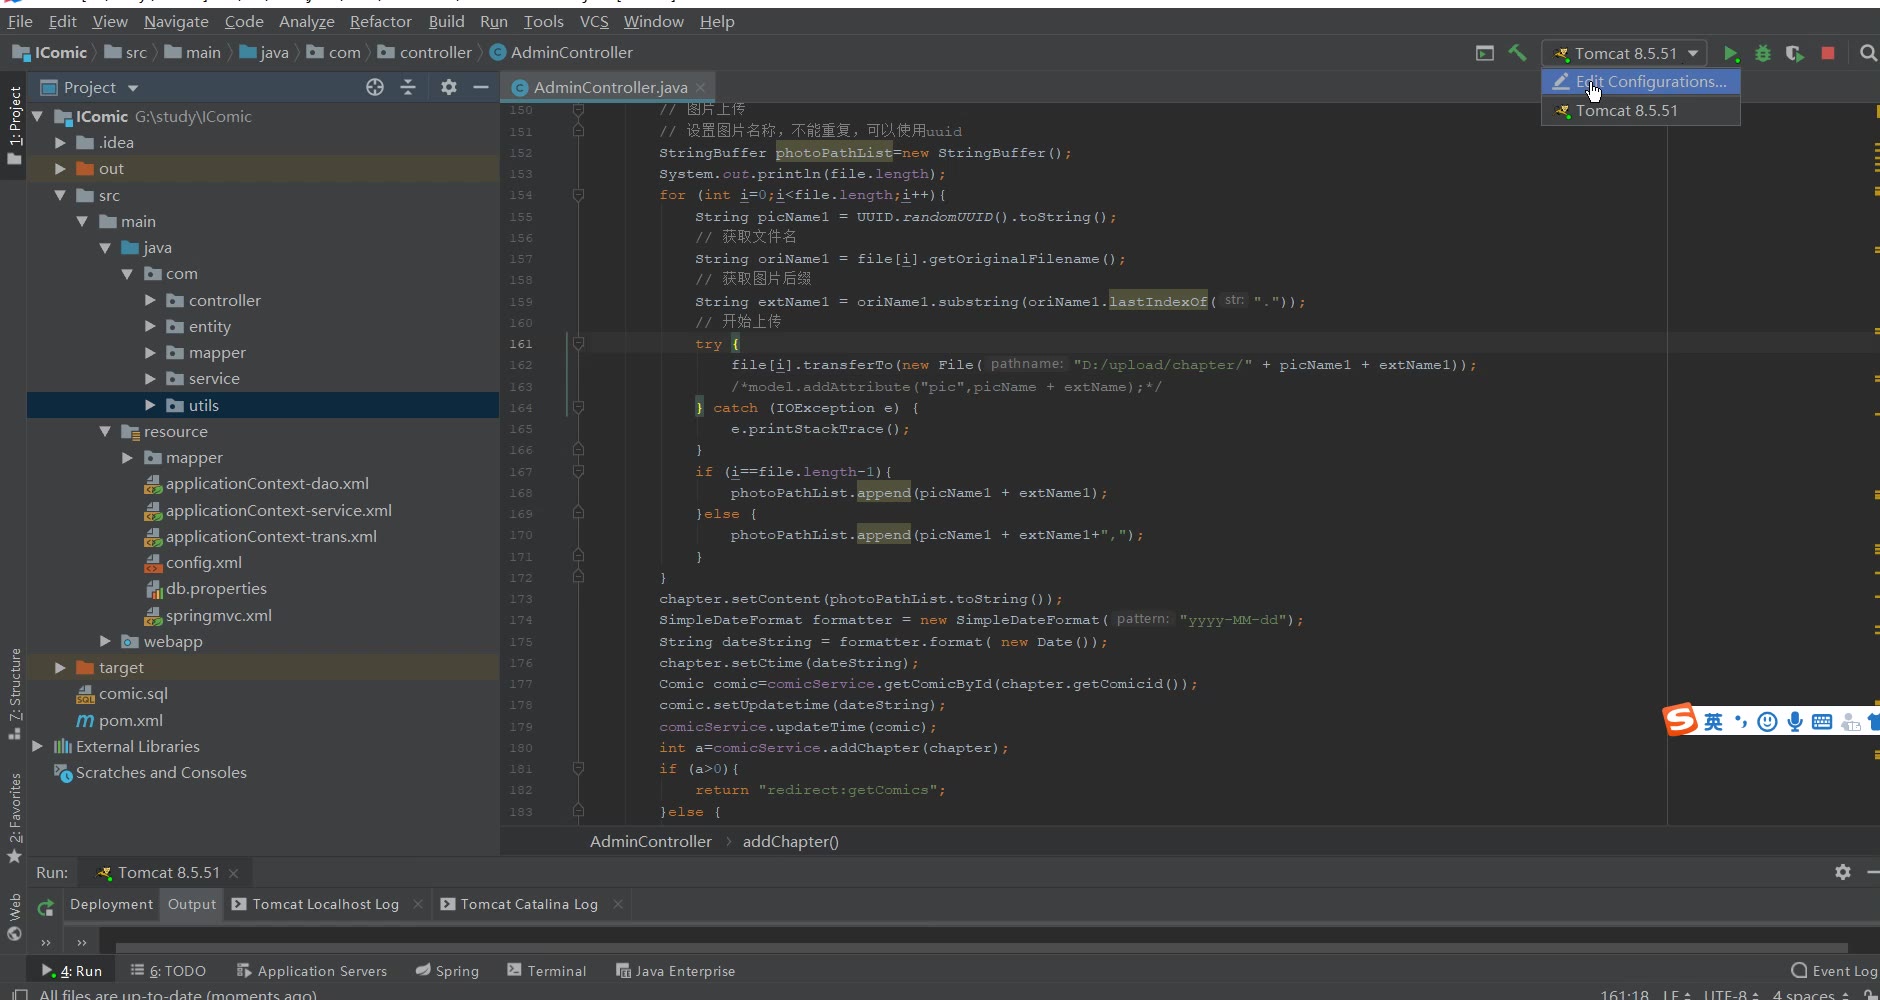Select the pom.xml file
Viewport: 1880px width, 1000px height.
(130, 720)
